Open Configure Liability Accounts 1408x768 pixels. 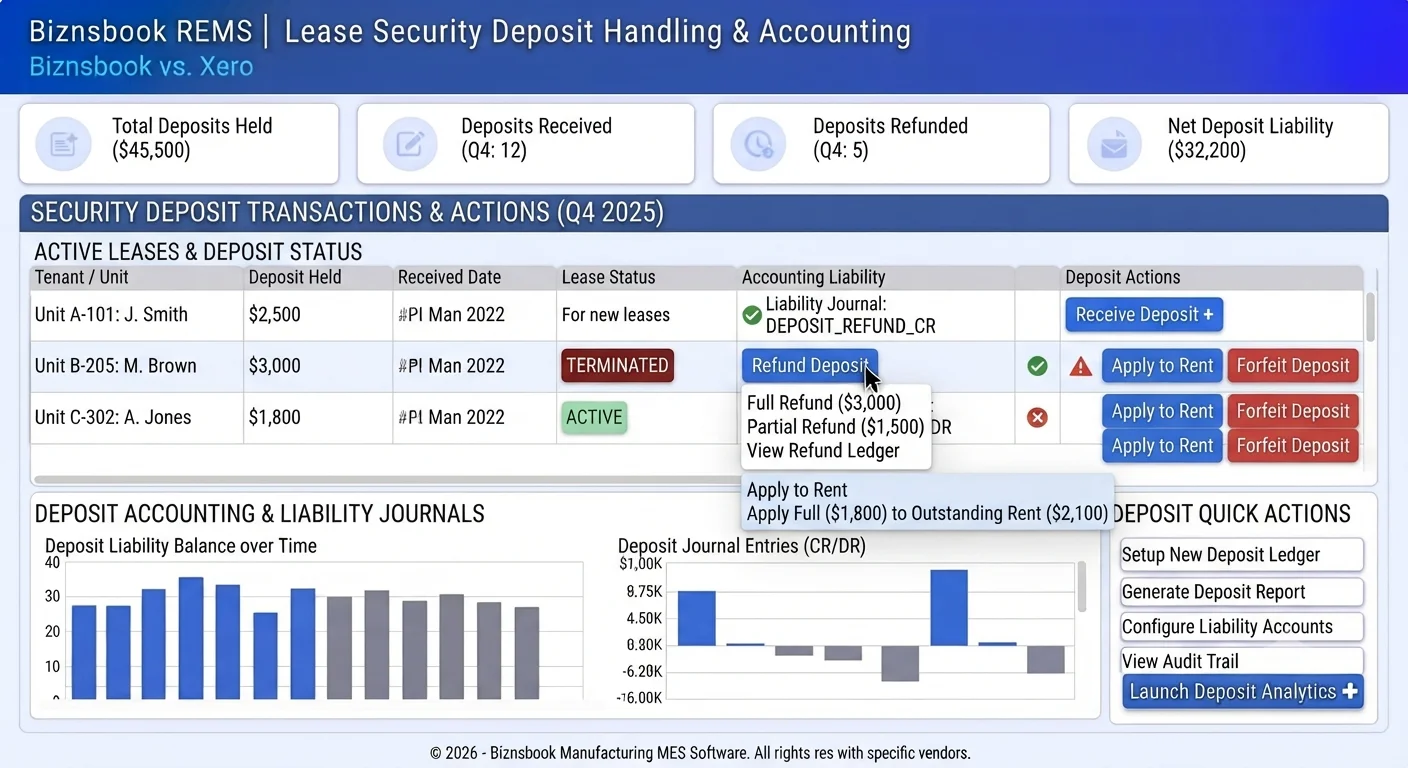tap(1241, 627)
